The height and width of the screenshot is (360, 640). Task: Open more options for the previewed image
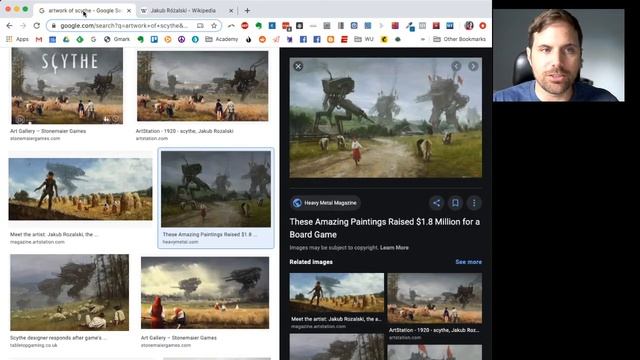(x=474, y=203)
